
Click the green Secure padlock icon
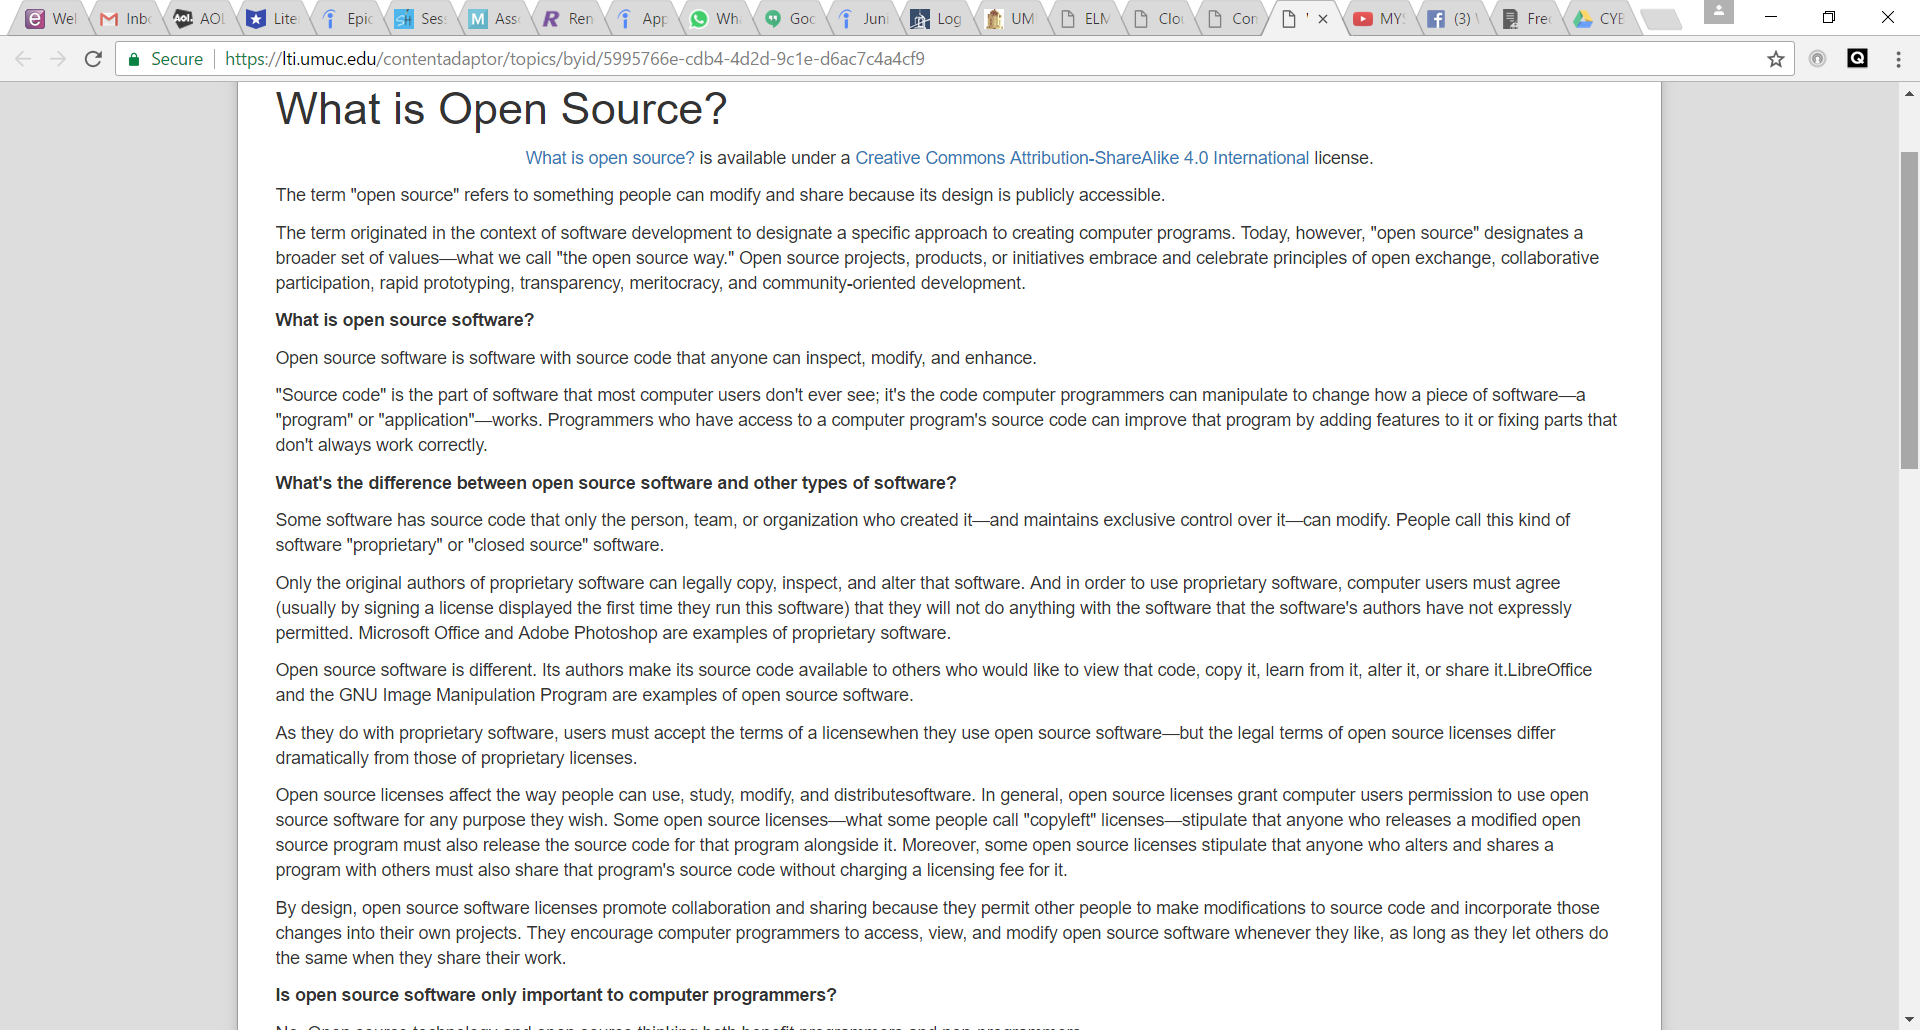[134, 60]
